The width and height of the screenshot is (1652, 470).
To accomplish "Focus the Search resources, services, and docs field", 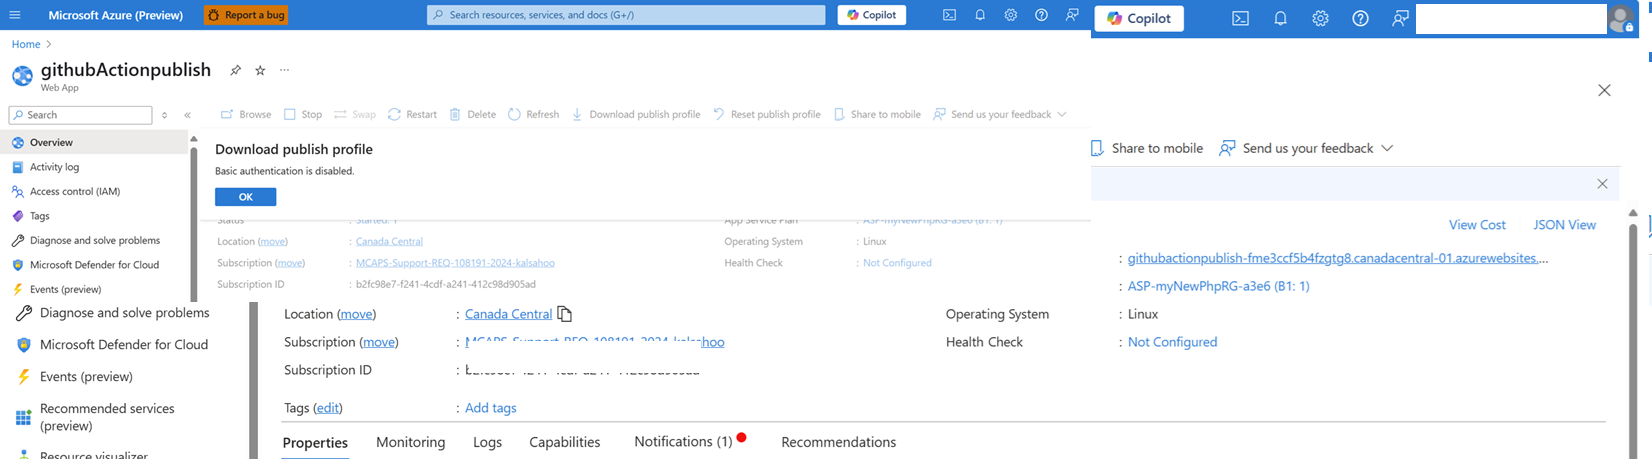I will (626, 15).
